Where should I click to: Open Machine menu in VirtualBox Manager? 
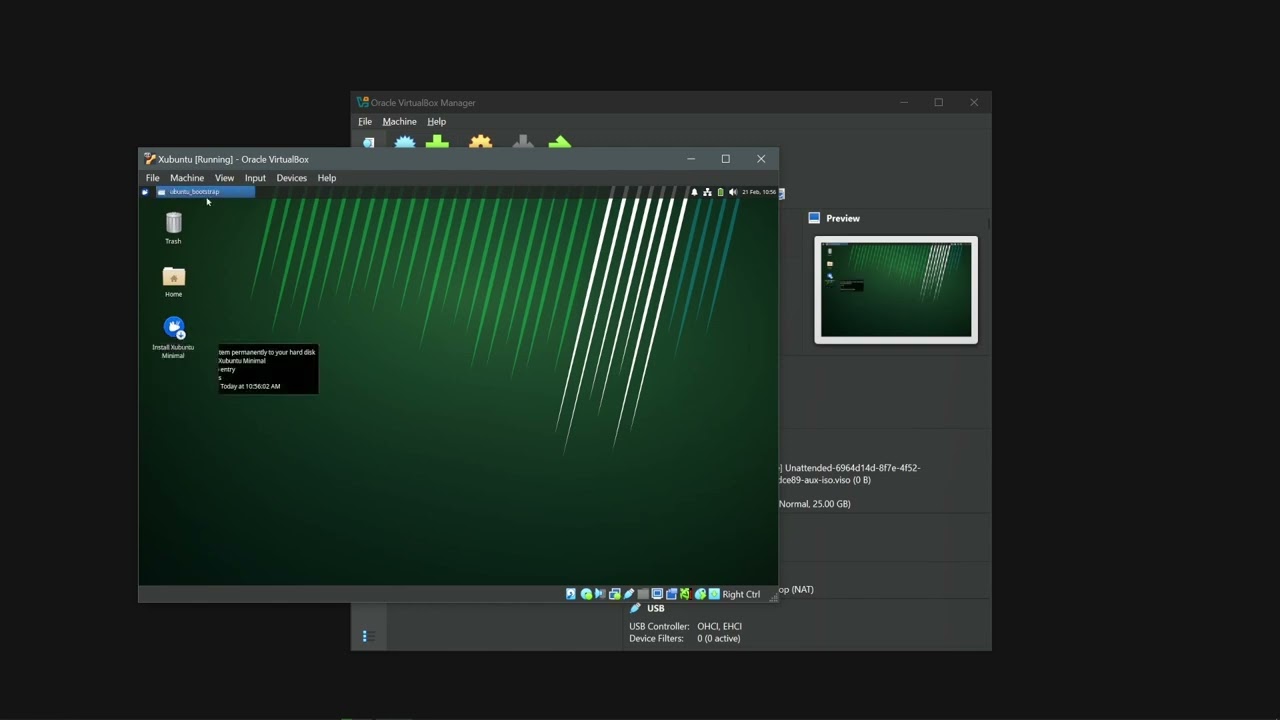tap(399, 122)
